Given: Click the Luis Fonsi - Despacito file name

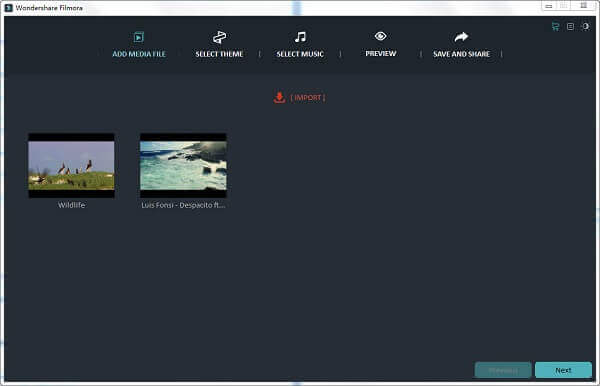Looking at the screenshot, I should [183, 205].
